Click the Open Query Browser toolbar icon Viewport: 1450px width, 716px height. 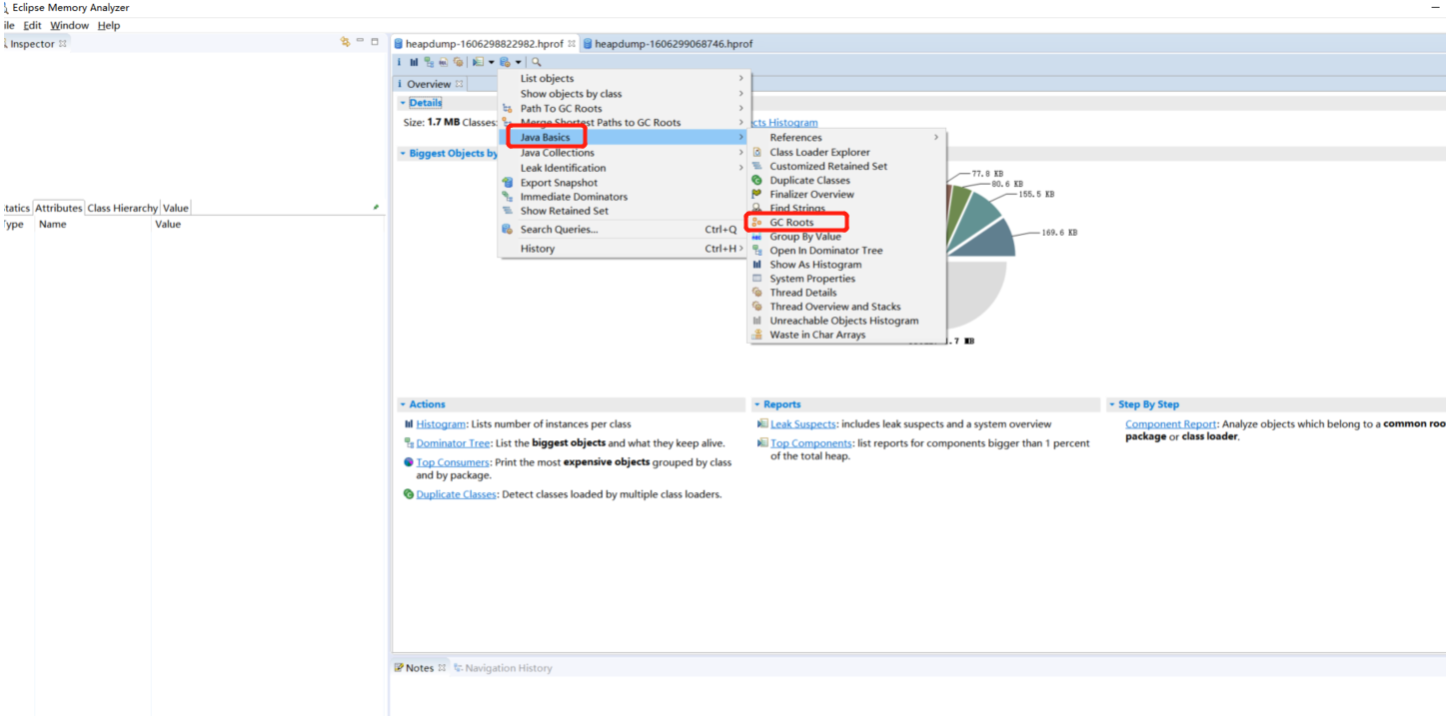coord(505,62)
